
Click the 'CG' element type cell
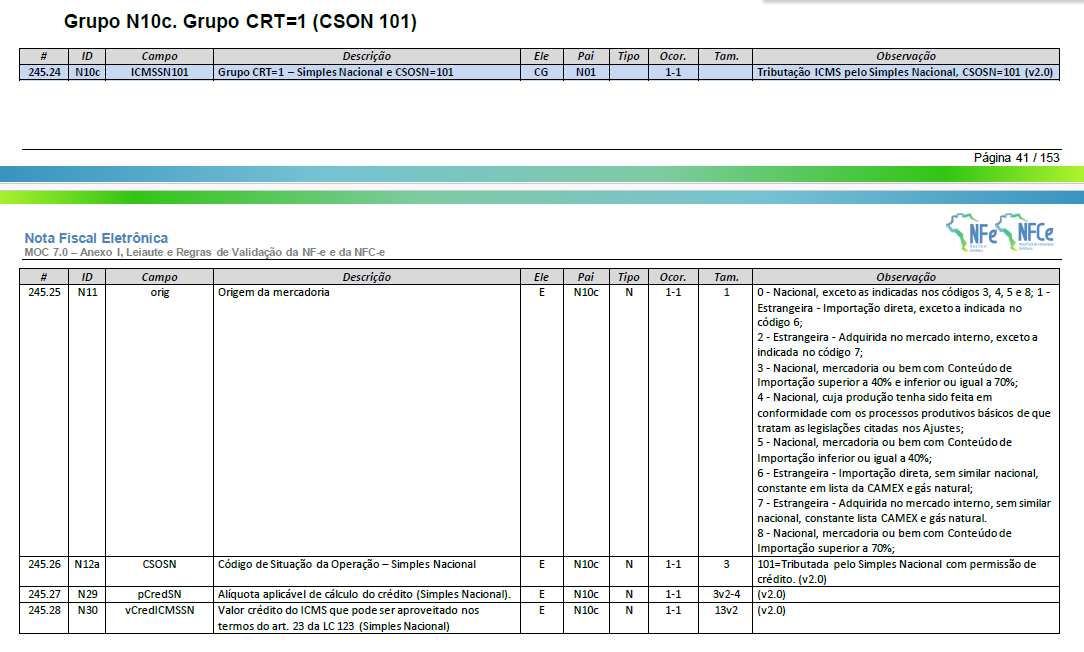(541, 72)
